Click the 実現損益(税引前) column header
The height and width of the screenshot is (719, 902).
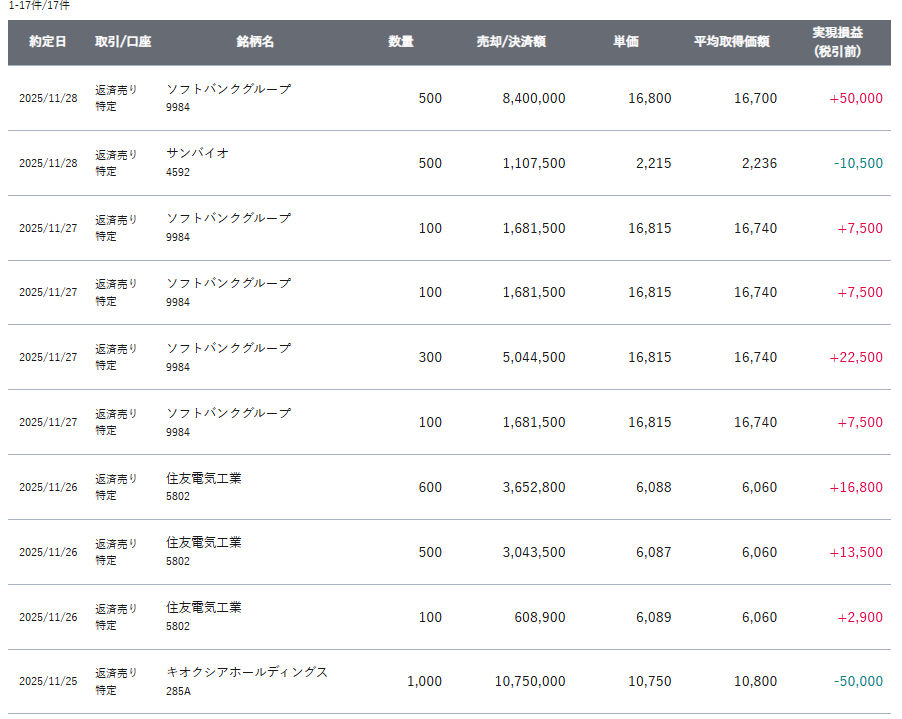[x=837, y=42]
